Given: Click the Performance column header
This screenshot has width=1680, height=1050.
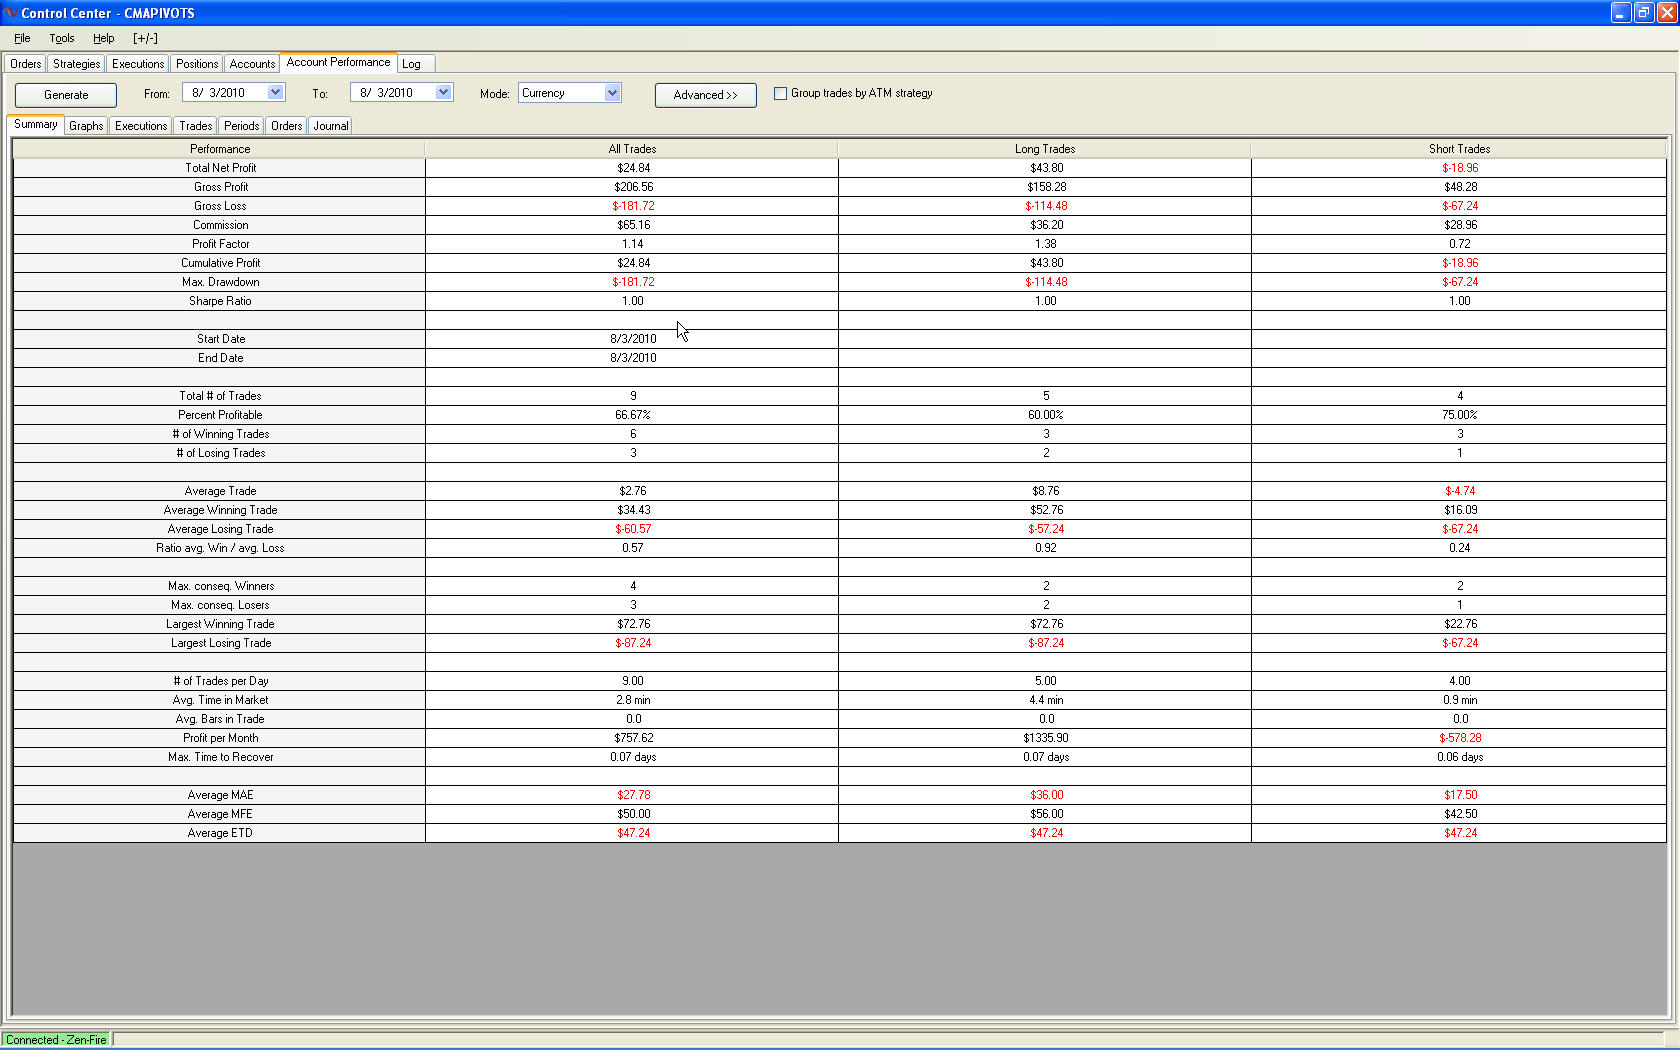Looking at the screenshot, I should [220, 149].
